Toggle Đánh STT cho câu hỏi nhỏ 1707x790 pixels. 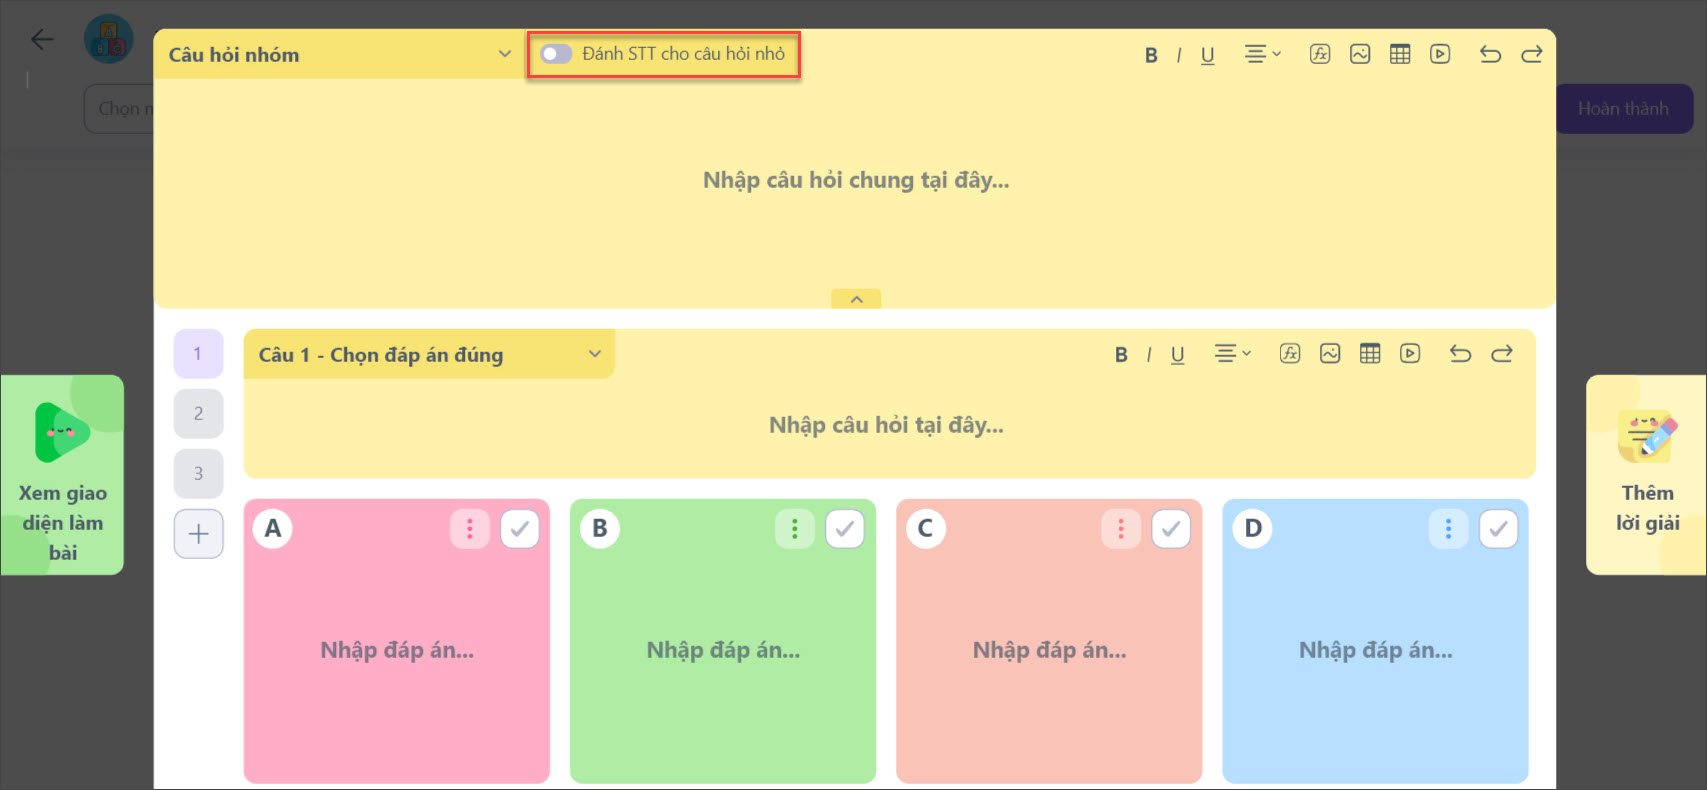click(556, 54)
